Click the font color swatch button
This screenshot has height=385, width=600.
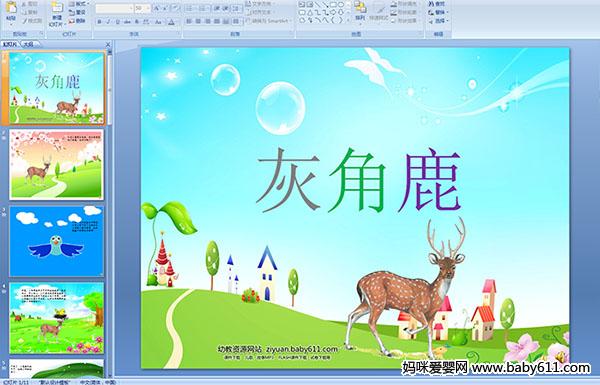[171, 22]
